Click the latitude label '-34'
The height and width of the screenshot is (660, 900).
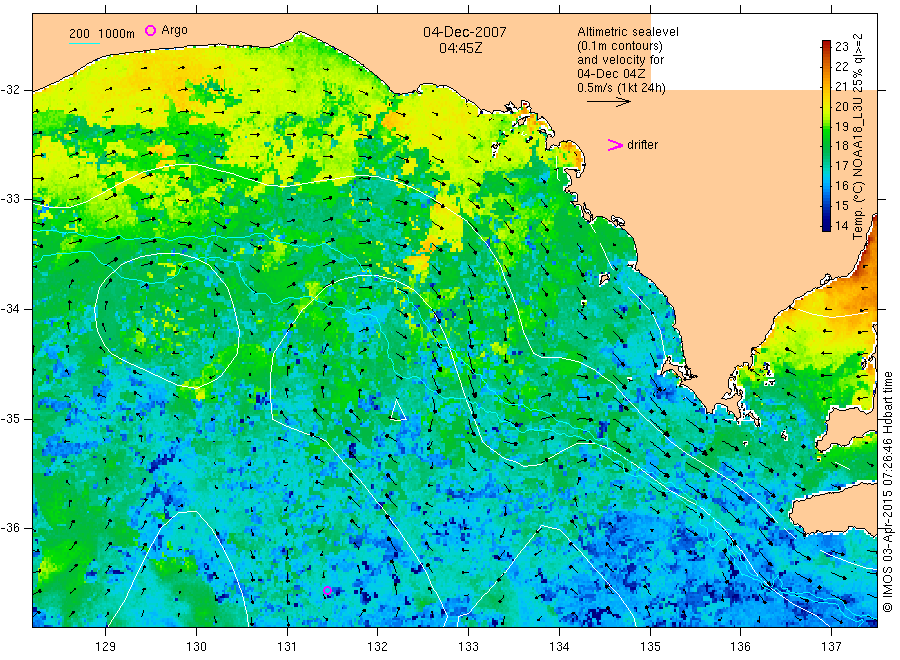tap(10, 309)
